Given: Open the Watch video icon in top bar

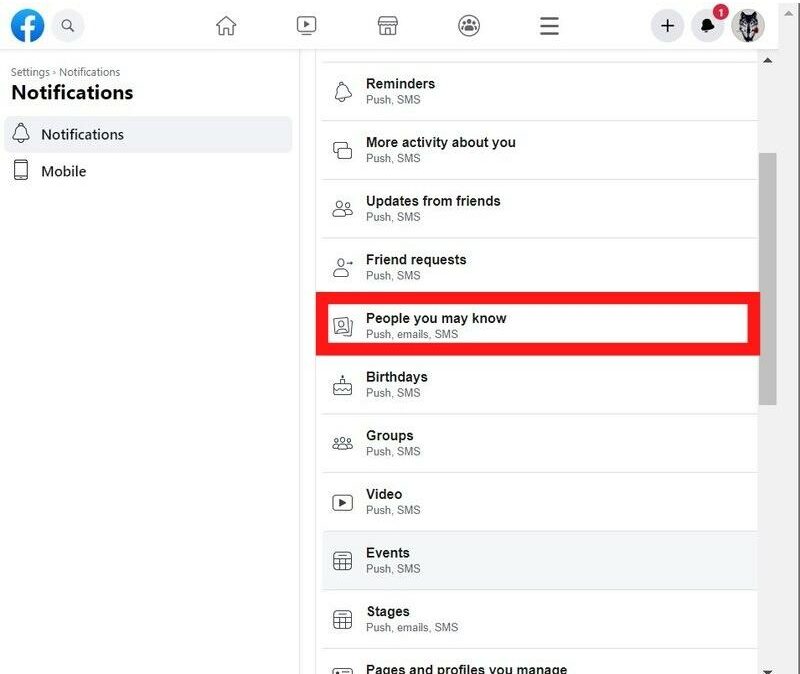Looking at the screenshot, I should [x=307, y=26].
